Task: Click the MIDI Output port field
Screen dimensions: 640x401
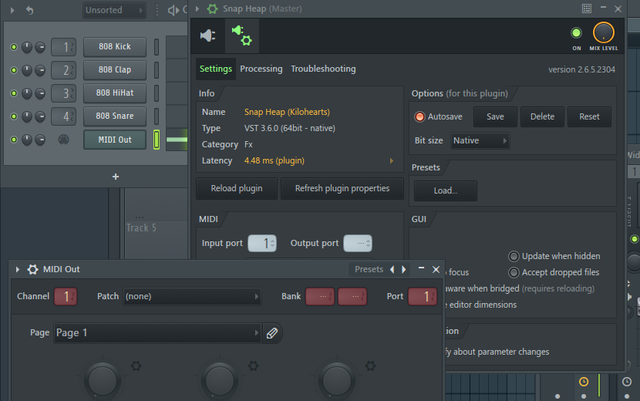Action: click(x=358, y=243)
